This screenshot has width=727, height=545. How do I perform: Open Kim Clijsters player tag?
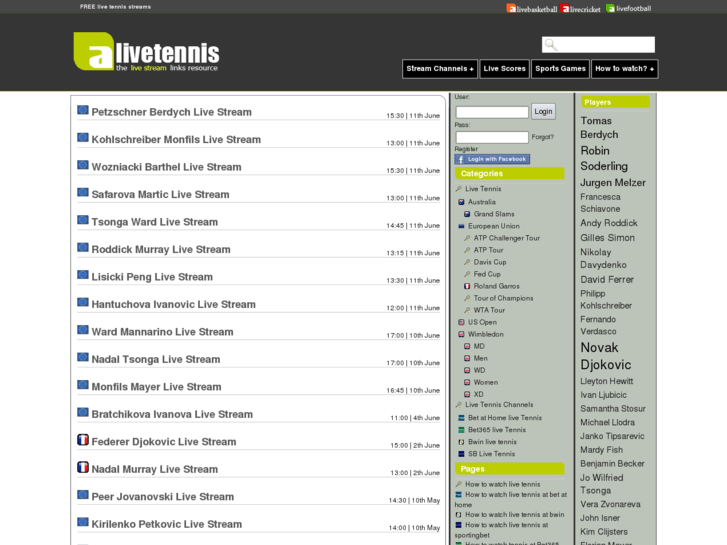tap(604, 532)
